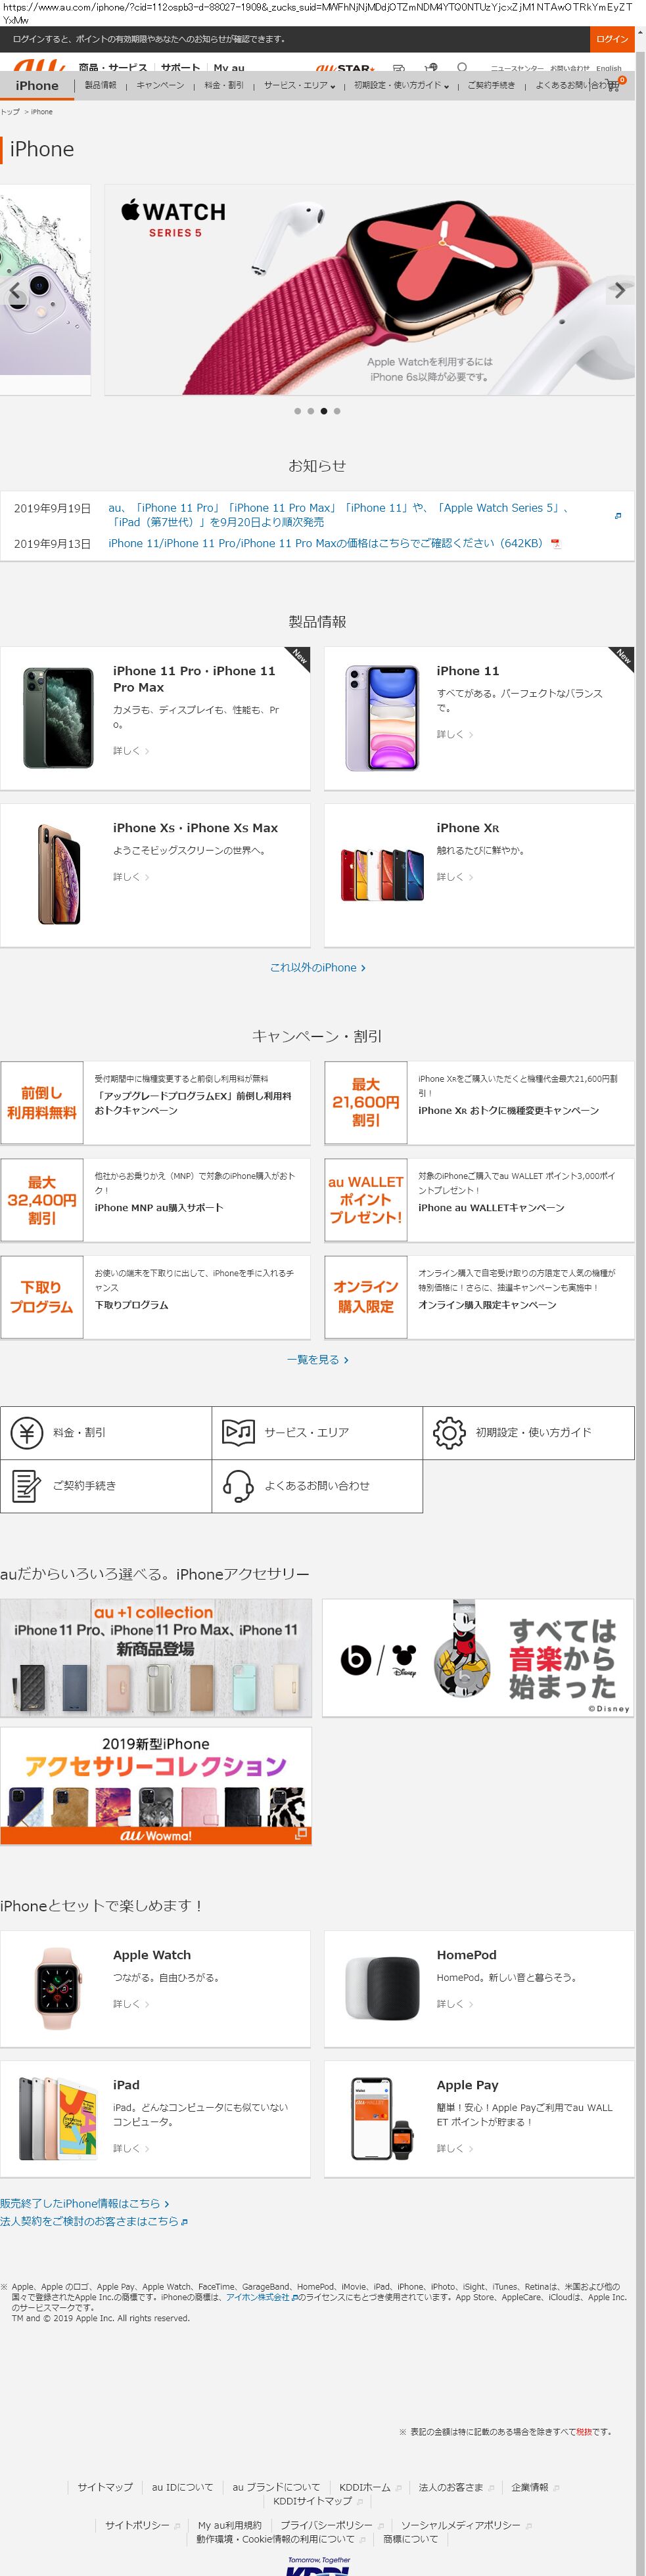646x2576 pixels.
Task: Click 詳しく under Apple Pay
Action: click(454, 2148)
